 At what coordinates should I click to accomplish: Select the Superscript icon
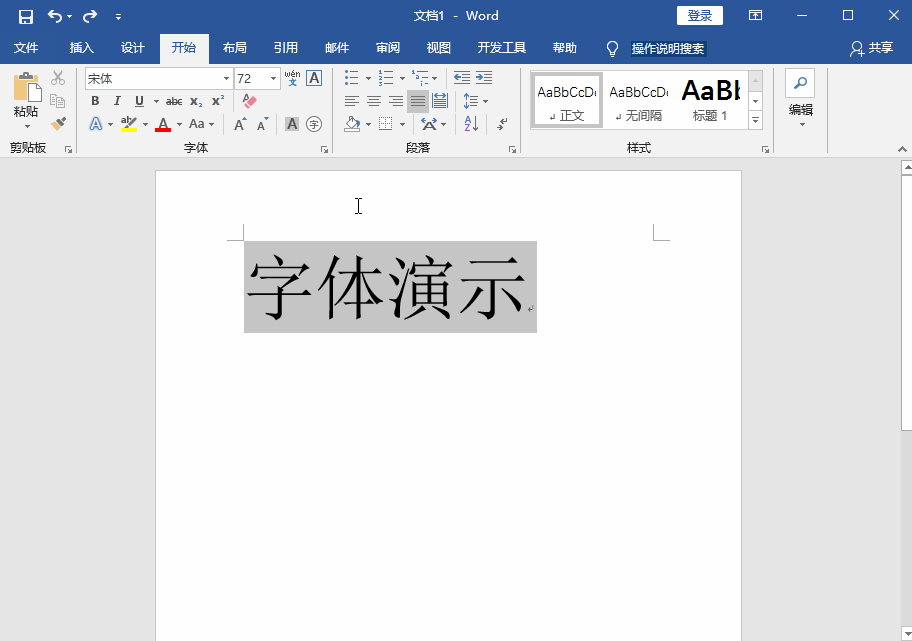pyautogui.click(x=217, y=100)
